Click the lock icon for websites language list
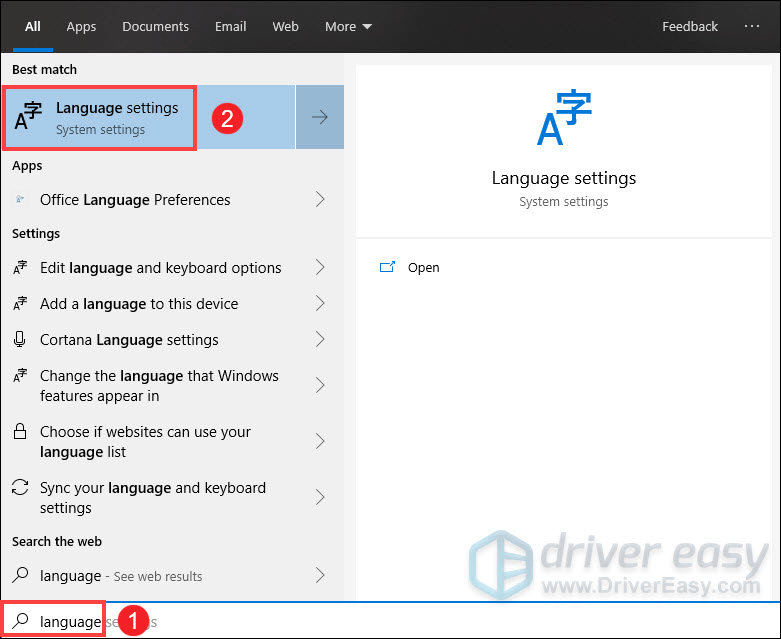This screenshot has height=639, width=781. [20, 431]
